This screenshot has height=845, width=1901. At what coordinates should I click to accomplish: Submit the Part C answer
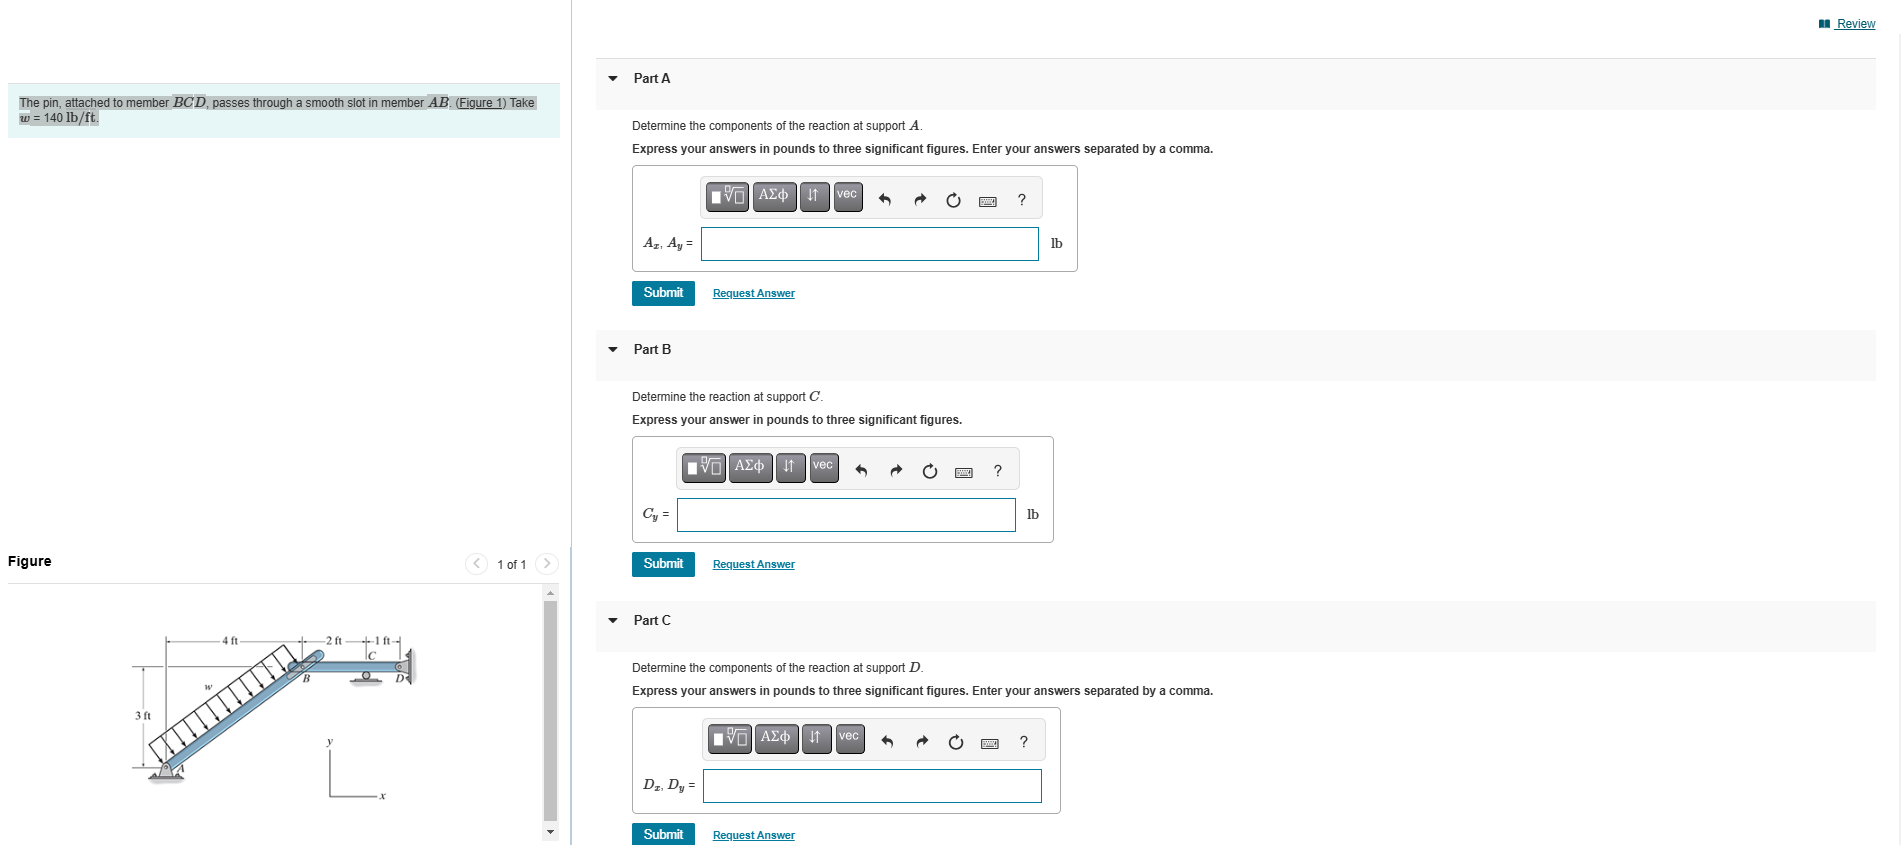click(663, 834)
